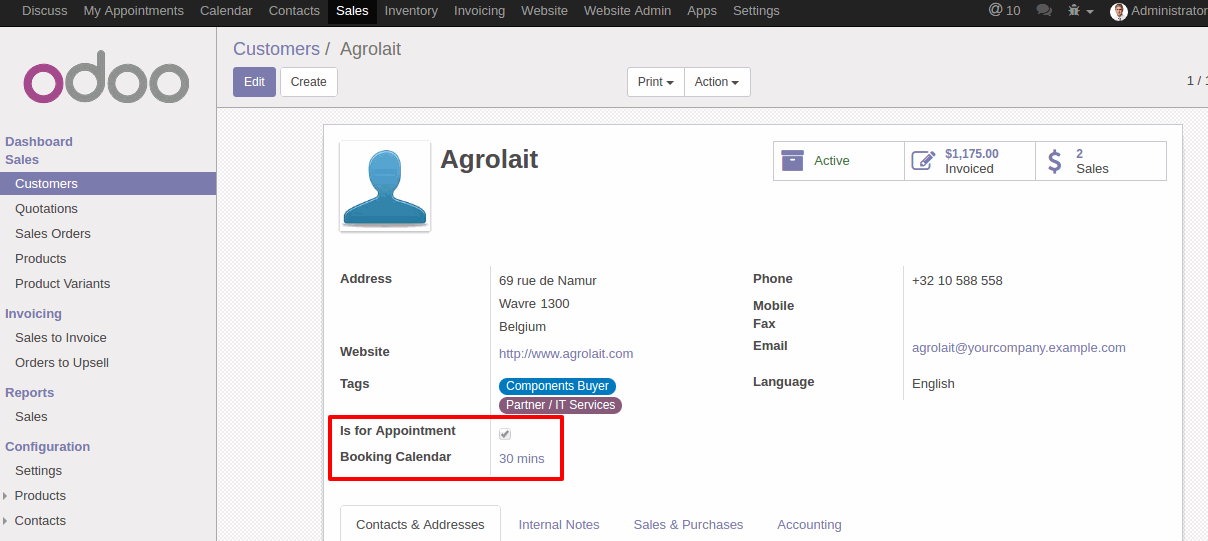Expand the Products configuration tree item
This screenshot has height=541, width=1208.
pos(6,496)
